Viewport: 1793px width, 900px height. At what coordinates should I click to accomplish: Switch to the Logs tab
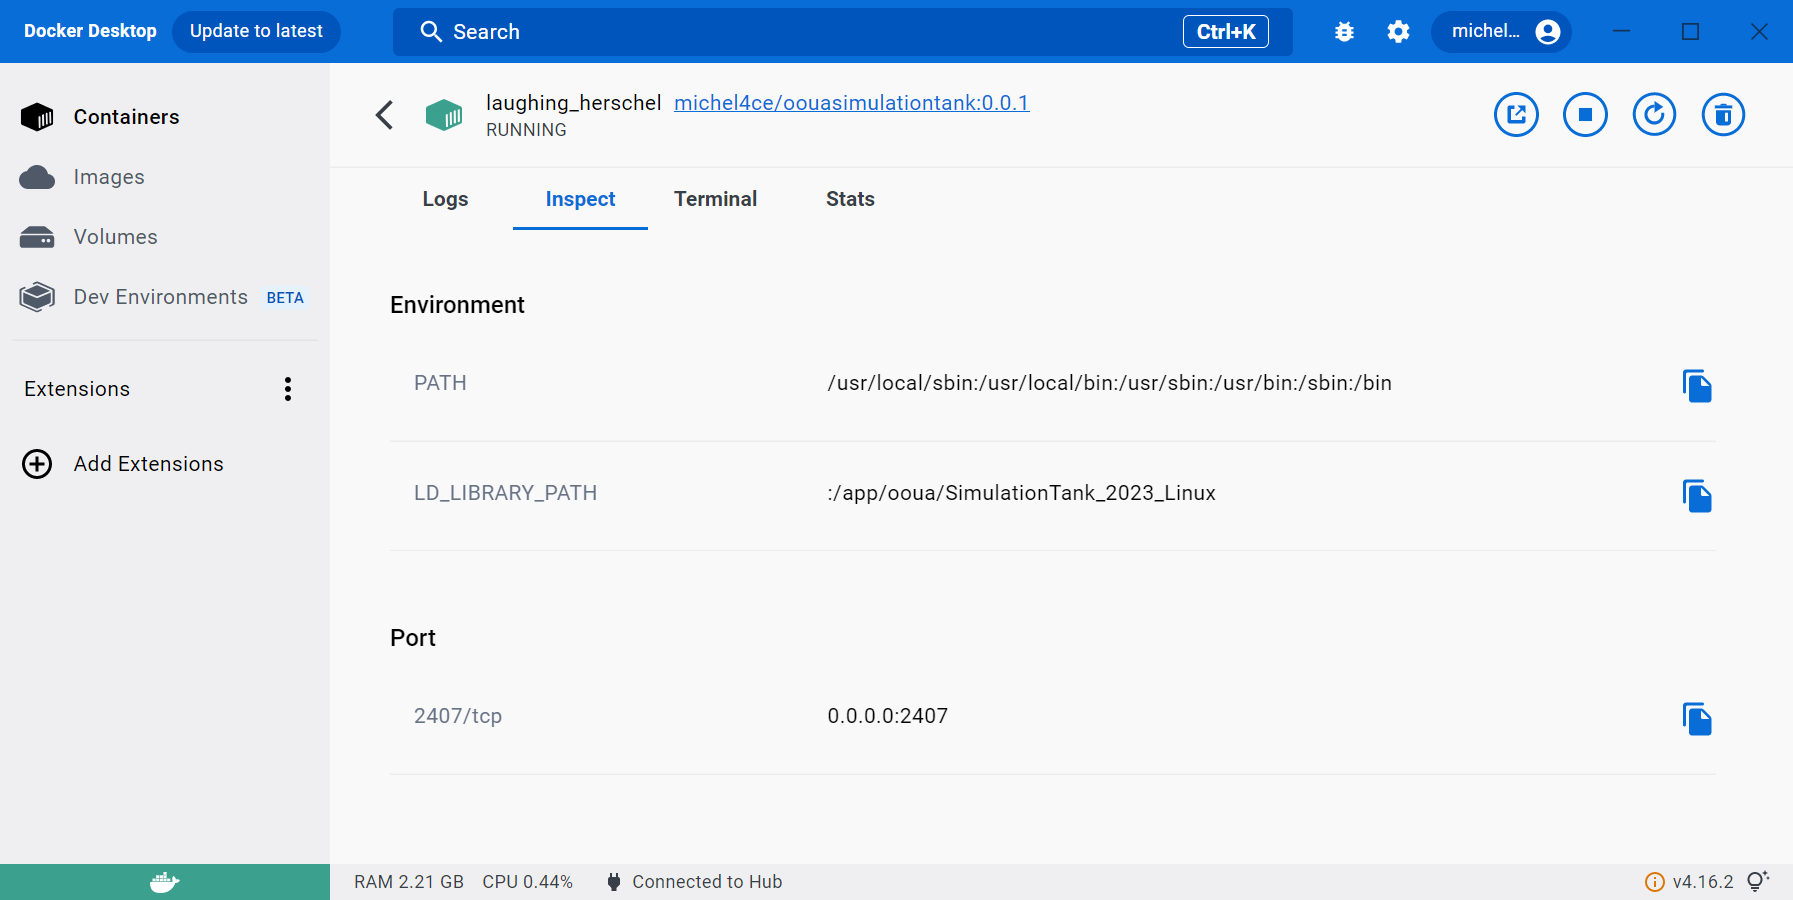(x=445, y=199)
